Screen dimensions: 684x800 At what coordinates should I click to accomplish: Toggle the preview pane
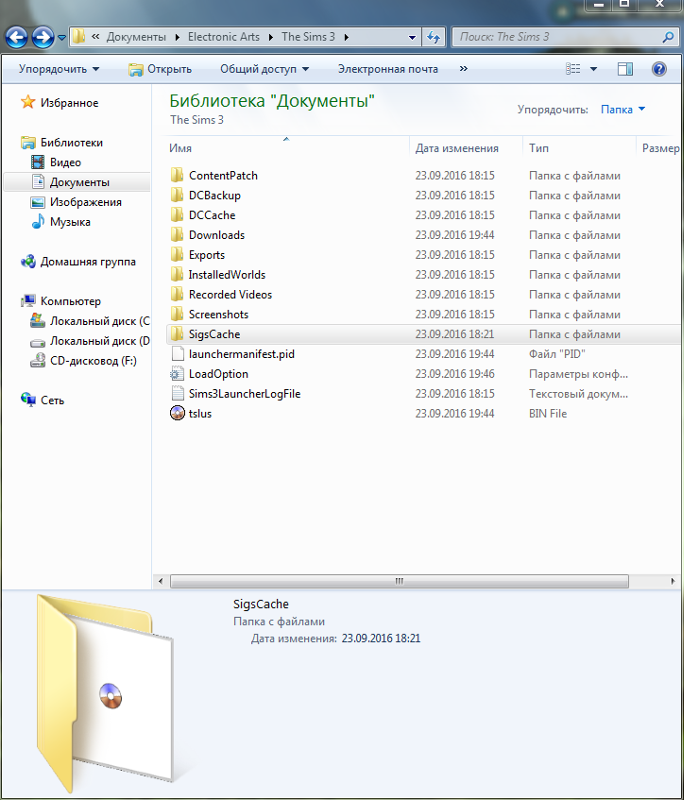click(x=625, y=69)
